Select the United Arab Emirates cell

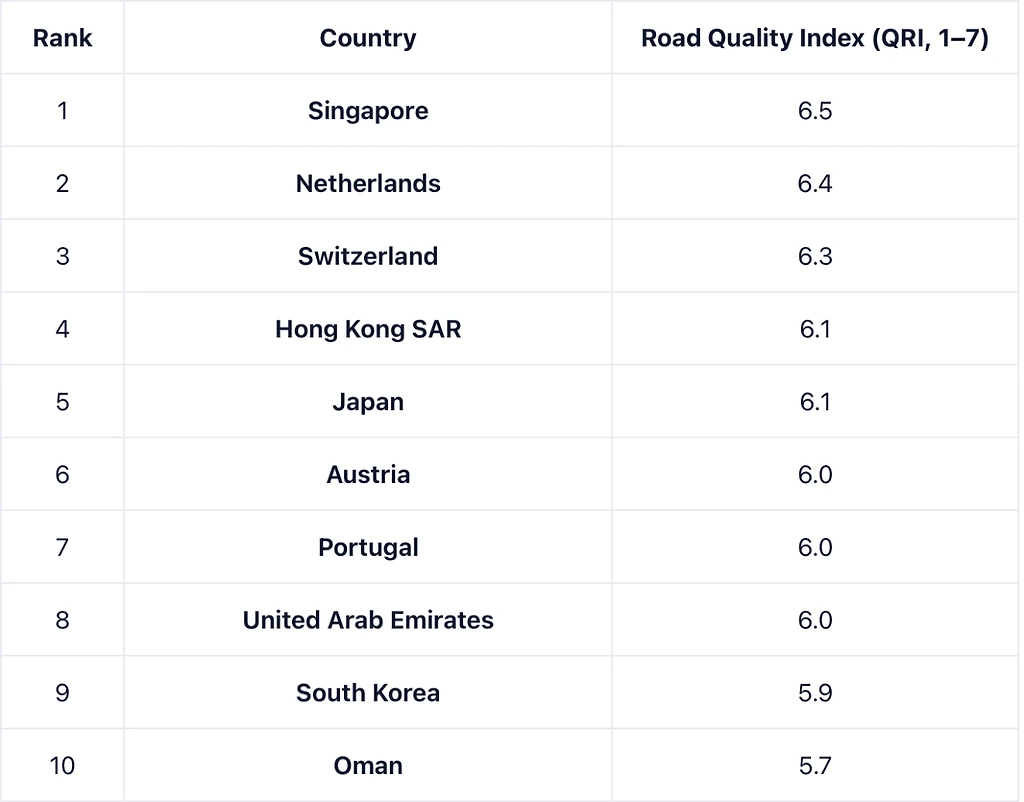click(368, 620)
